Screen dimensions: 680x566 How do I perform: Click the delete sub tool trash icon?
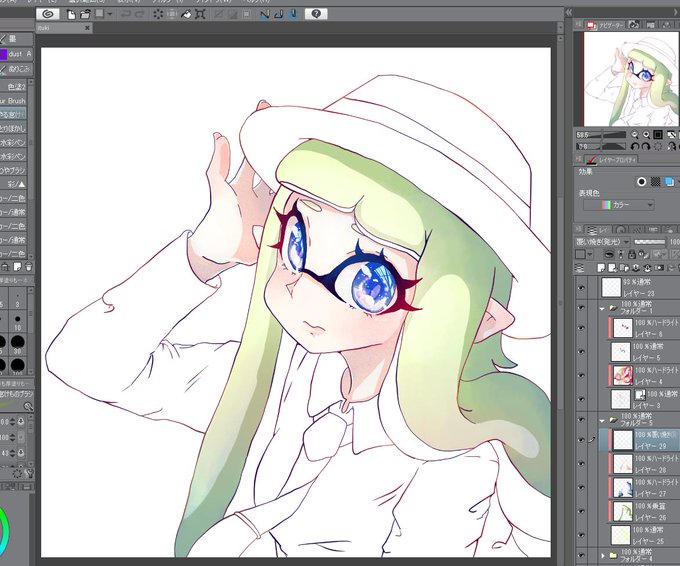pyautogui.click(x=29, y=266)
